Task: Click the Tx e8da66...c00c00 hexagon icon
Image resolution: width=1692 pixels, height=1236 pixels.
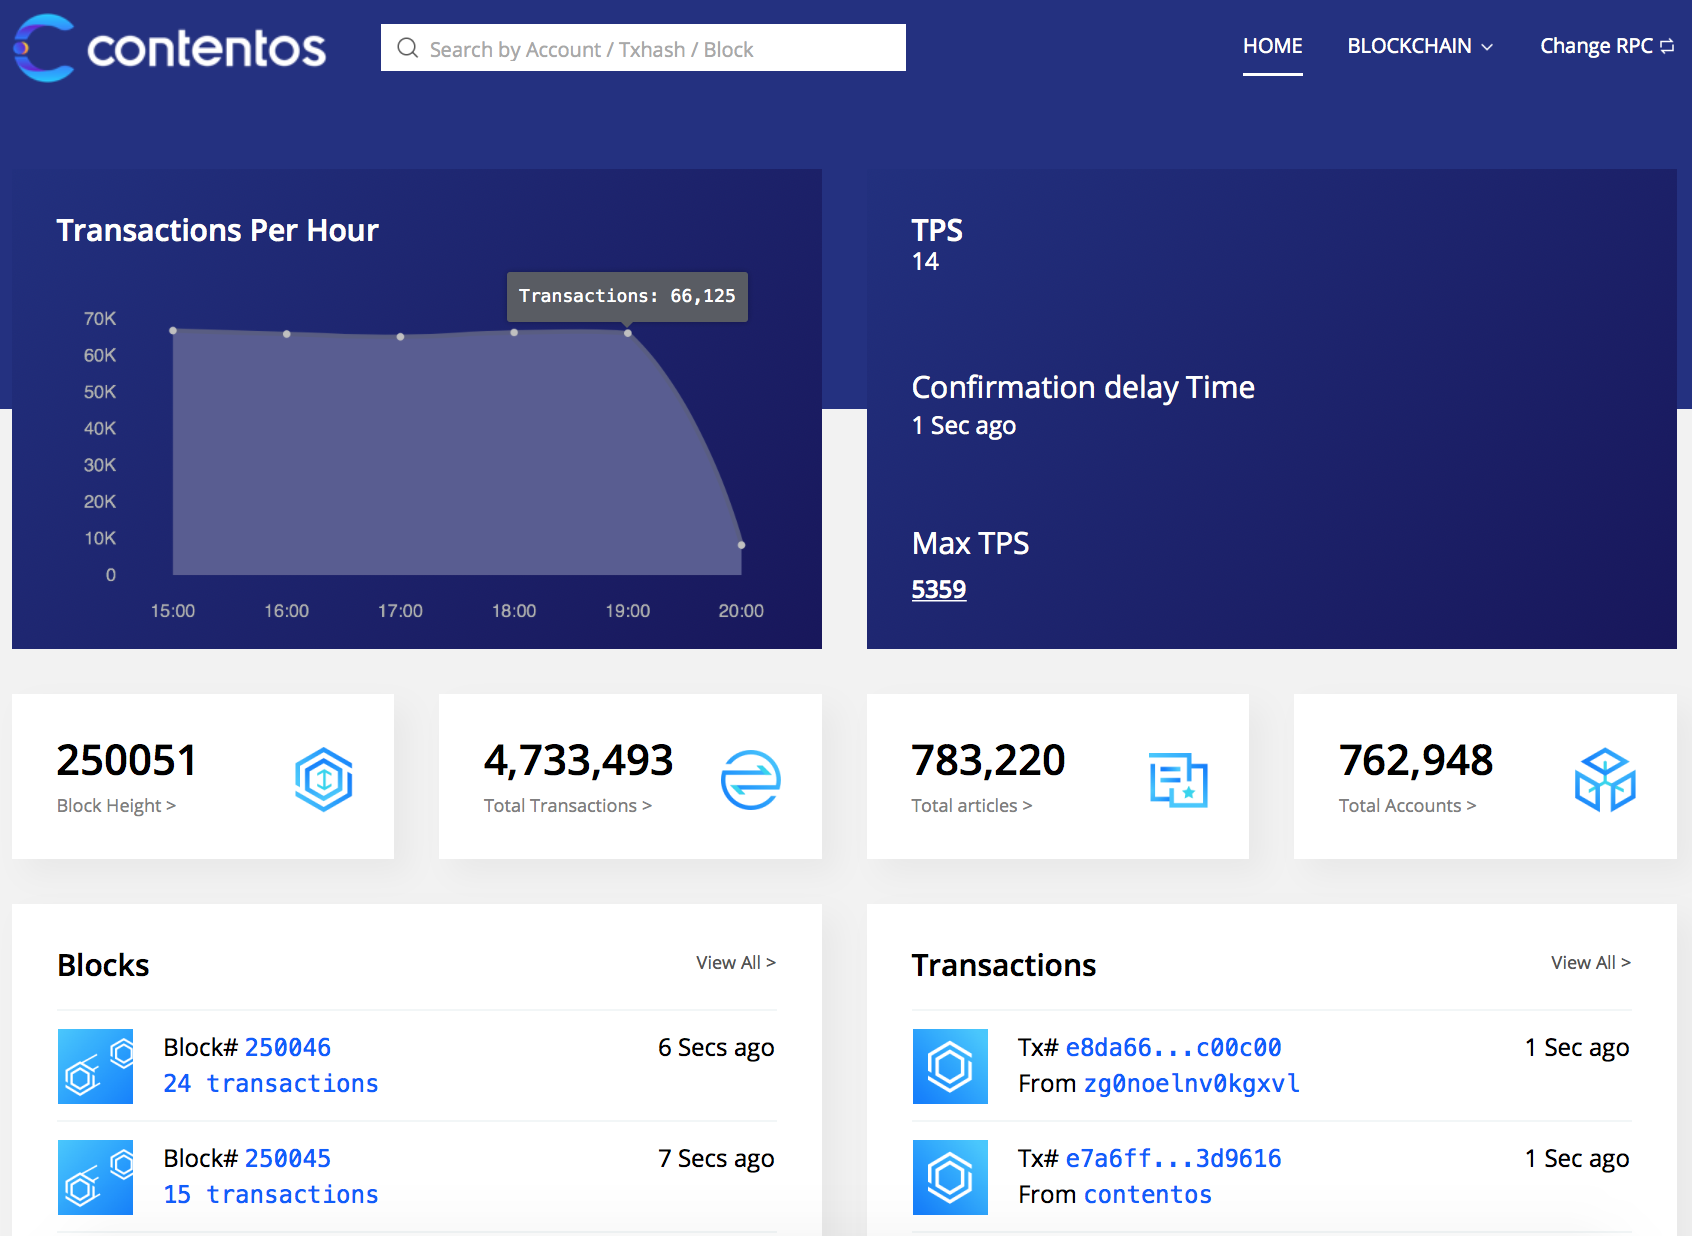Action: 950,1066
